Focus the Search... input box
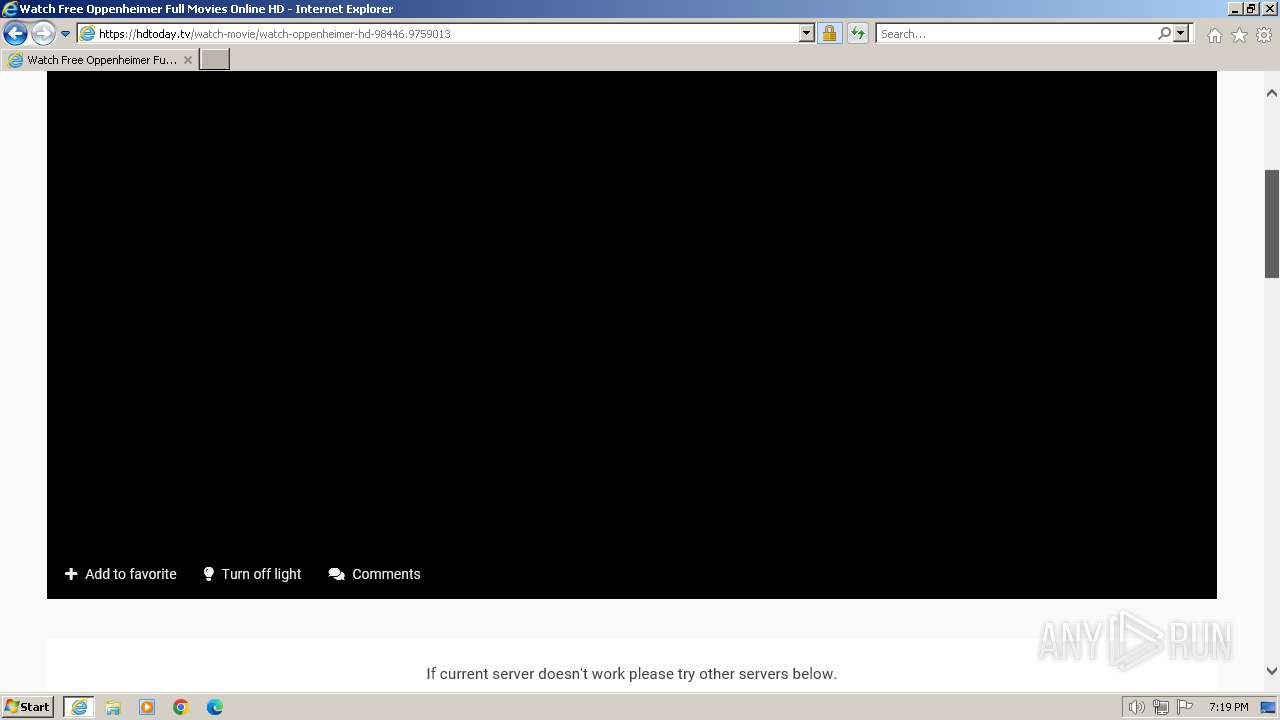Image resolution: width=1280 pixels, height=720 pixels. [x=1015, y=33]
